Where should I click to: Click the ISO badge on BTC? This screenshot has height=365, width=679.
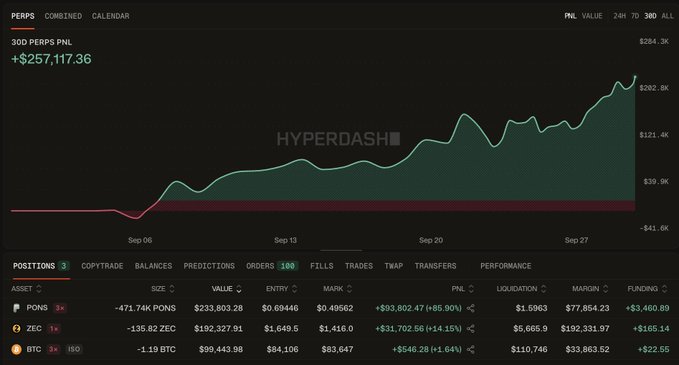click(x=74, y=349)
